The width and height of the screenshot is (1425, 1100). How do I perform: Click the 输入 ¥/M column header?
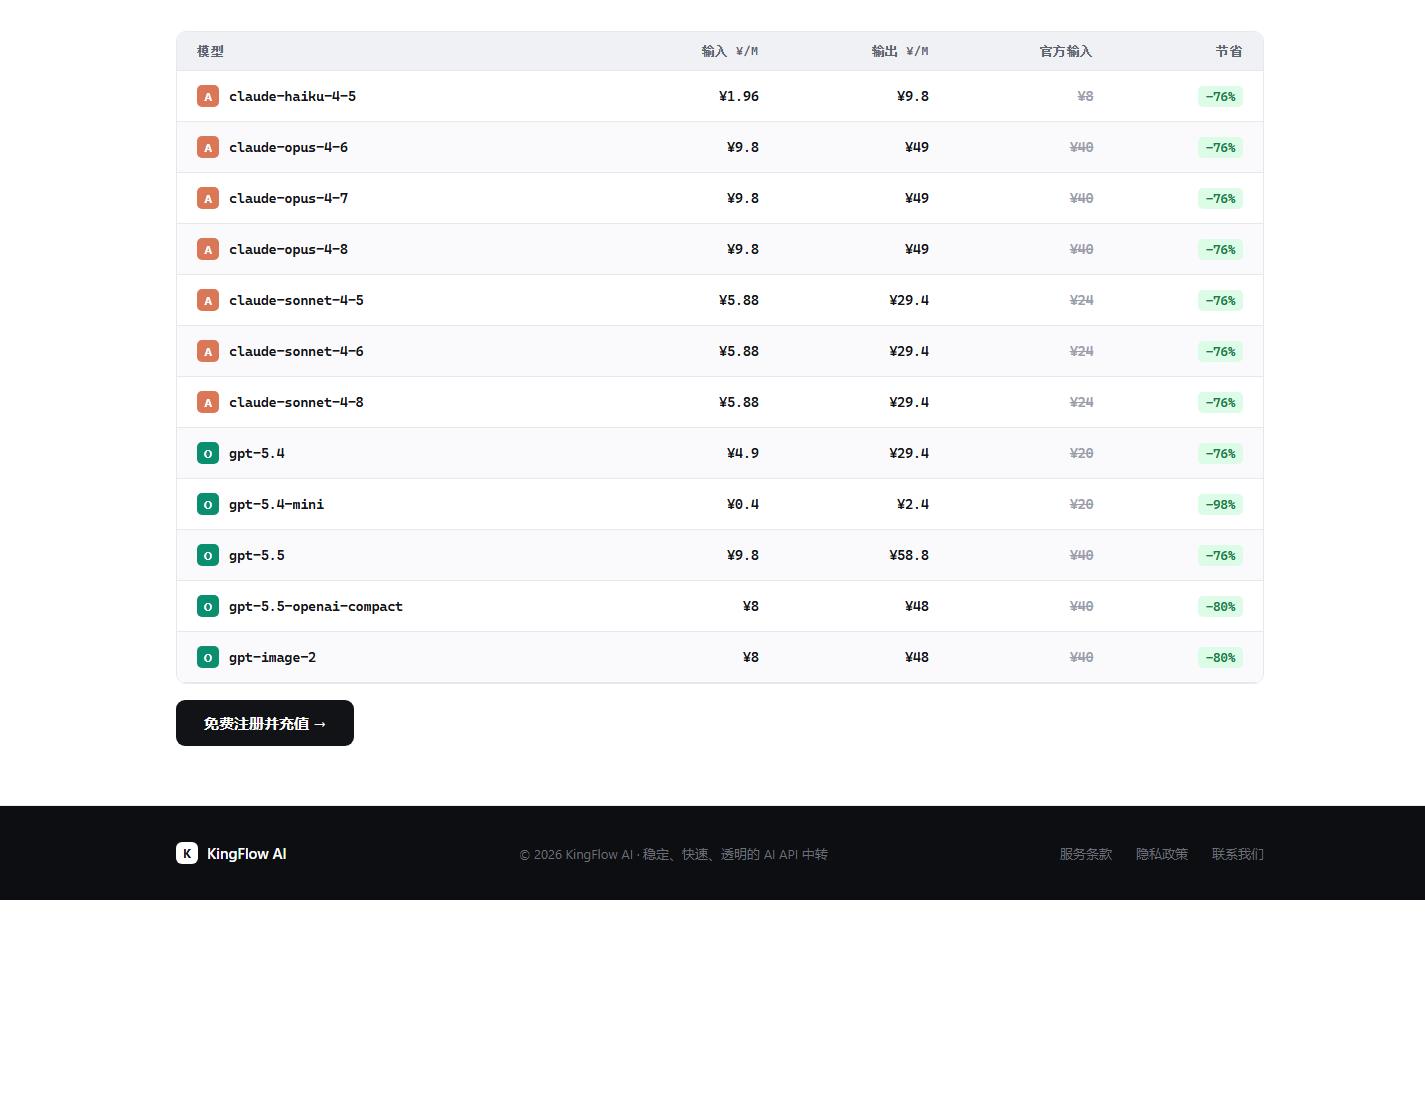pos(730,51)
